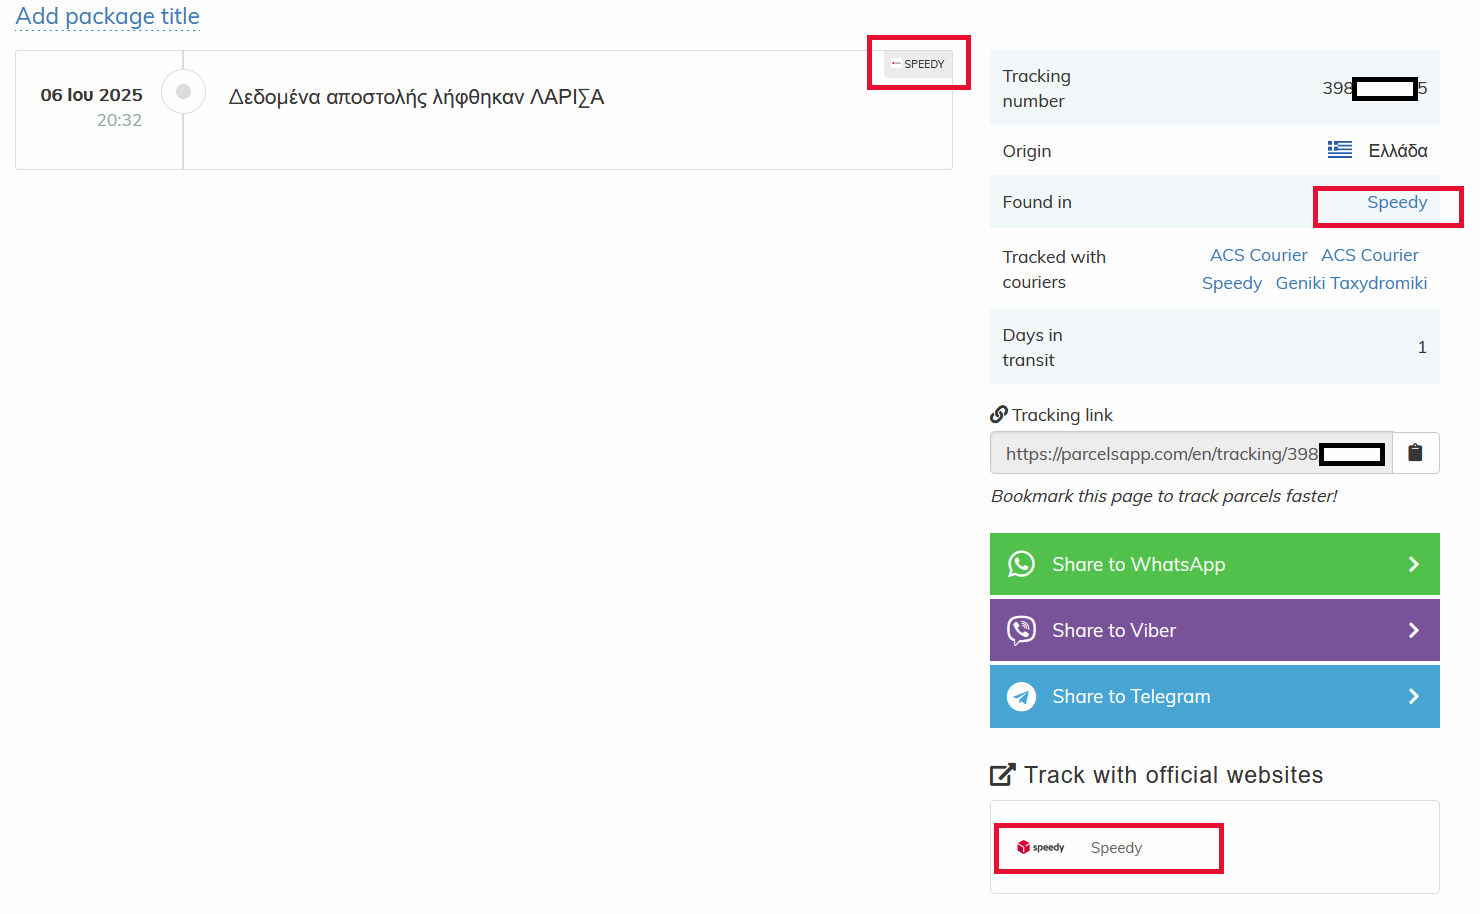Screen dimensions: 1480x914
Task: Click the time 20:32
Action: pyautogui.click(x=119, y=120)
